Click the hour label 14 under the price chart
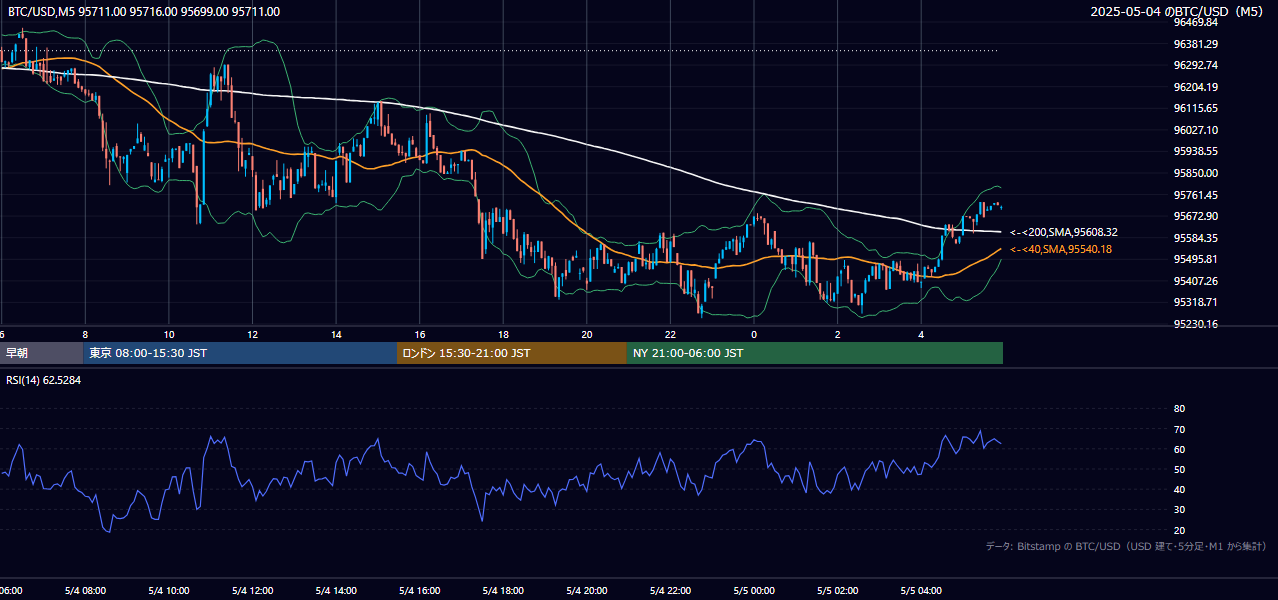The height and width of the screenshot is (600, 1278). click(336, 334)
